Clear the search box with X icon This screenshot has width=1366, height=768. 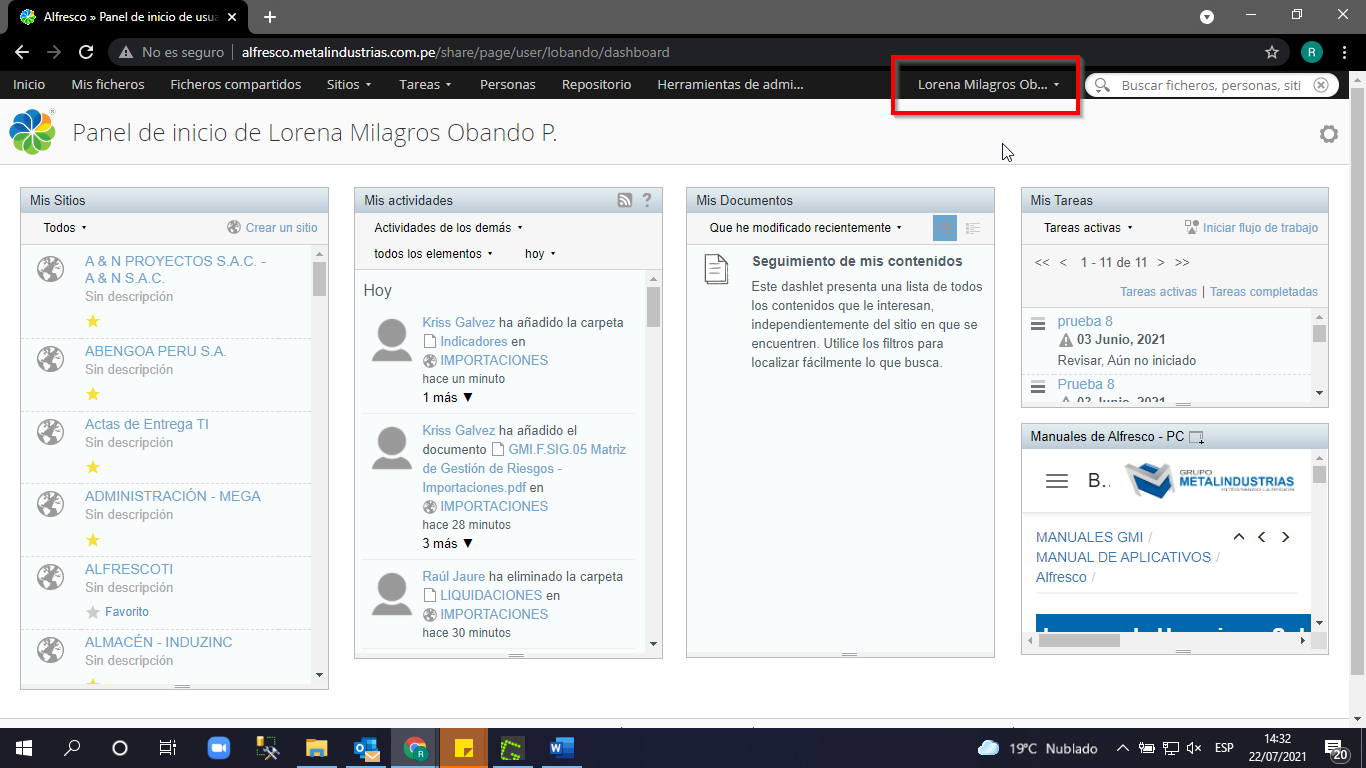click(x=1320, y=85)
